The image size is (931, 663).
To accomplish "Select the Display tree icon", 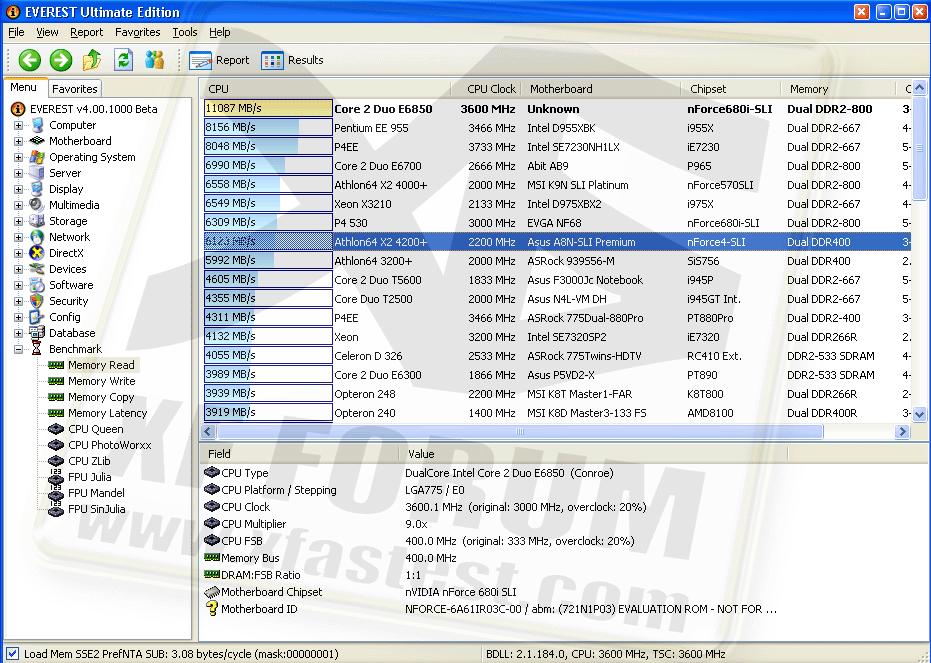I will coord(37,189).
